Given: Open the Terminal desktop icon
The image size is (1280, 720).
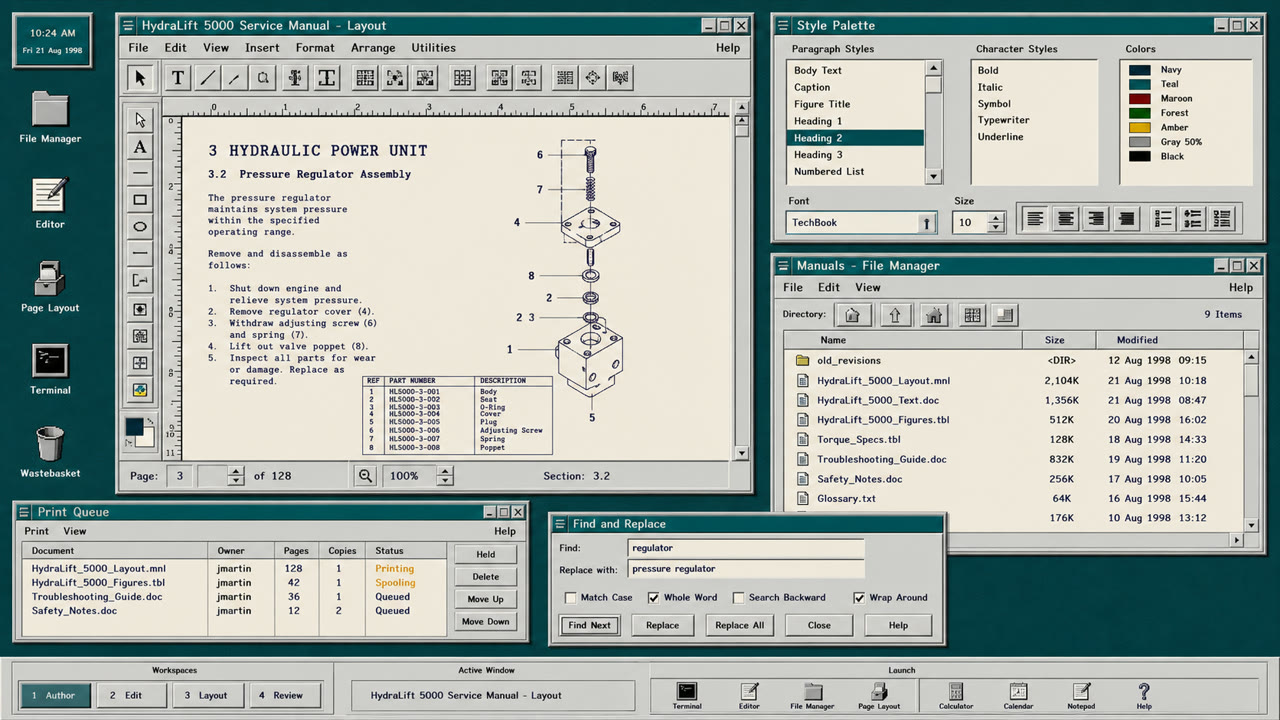Looking at the screenshot, I should [x=50, y=368].
